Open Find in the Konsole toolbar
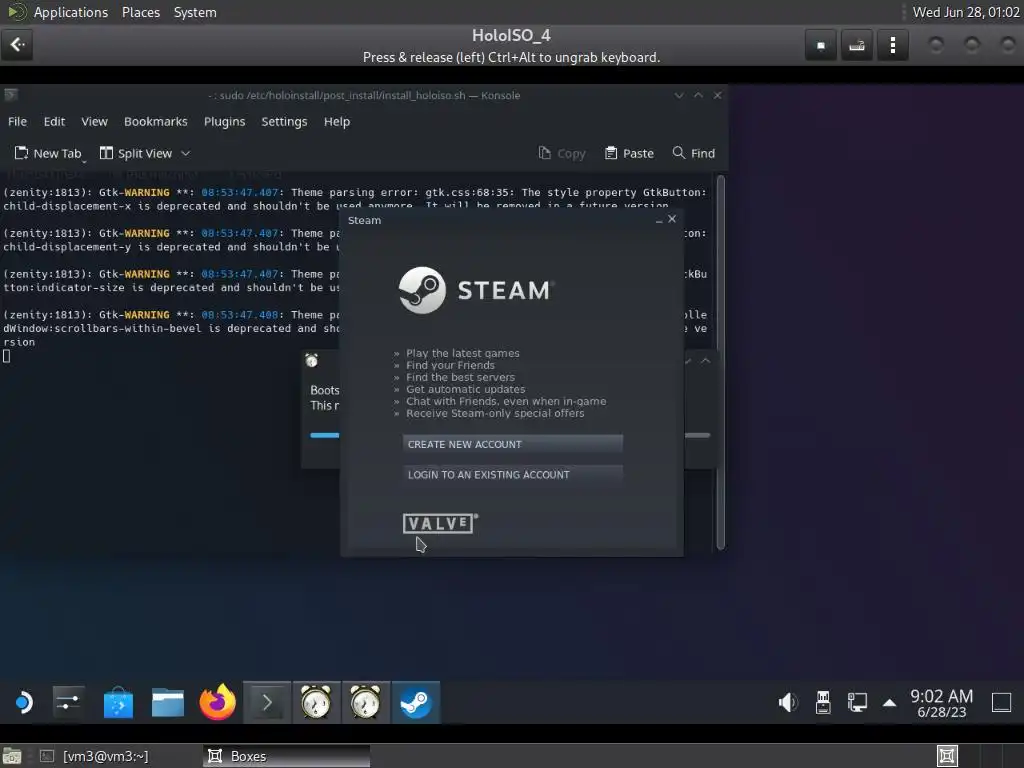The image size is (1024, 768). [x=694, y=153]
